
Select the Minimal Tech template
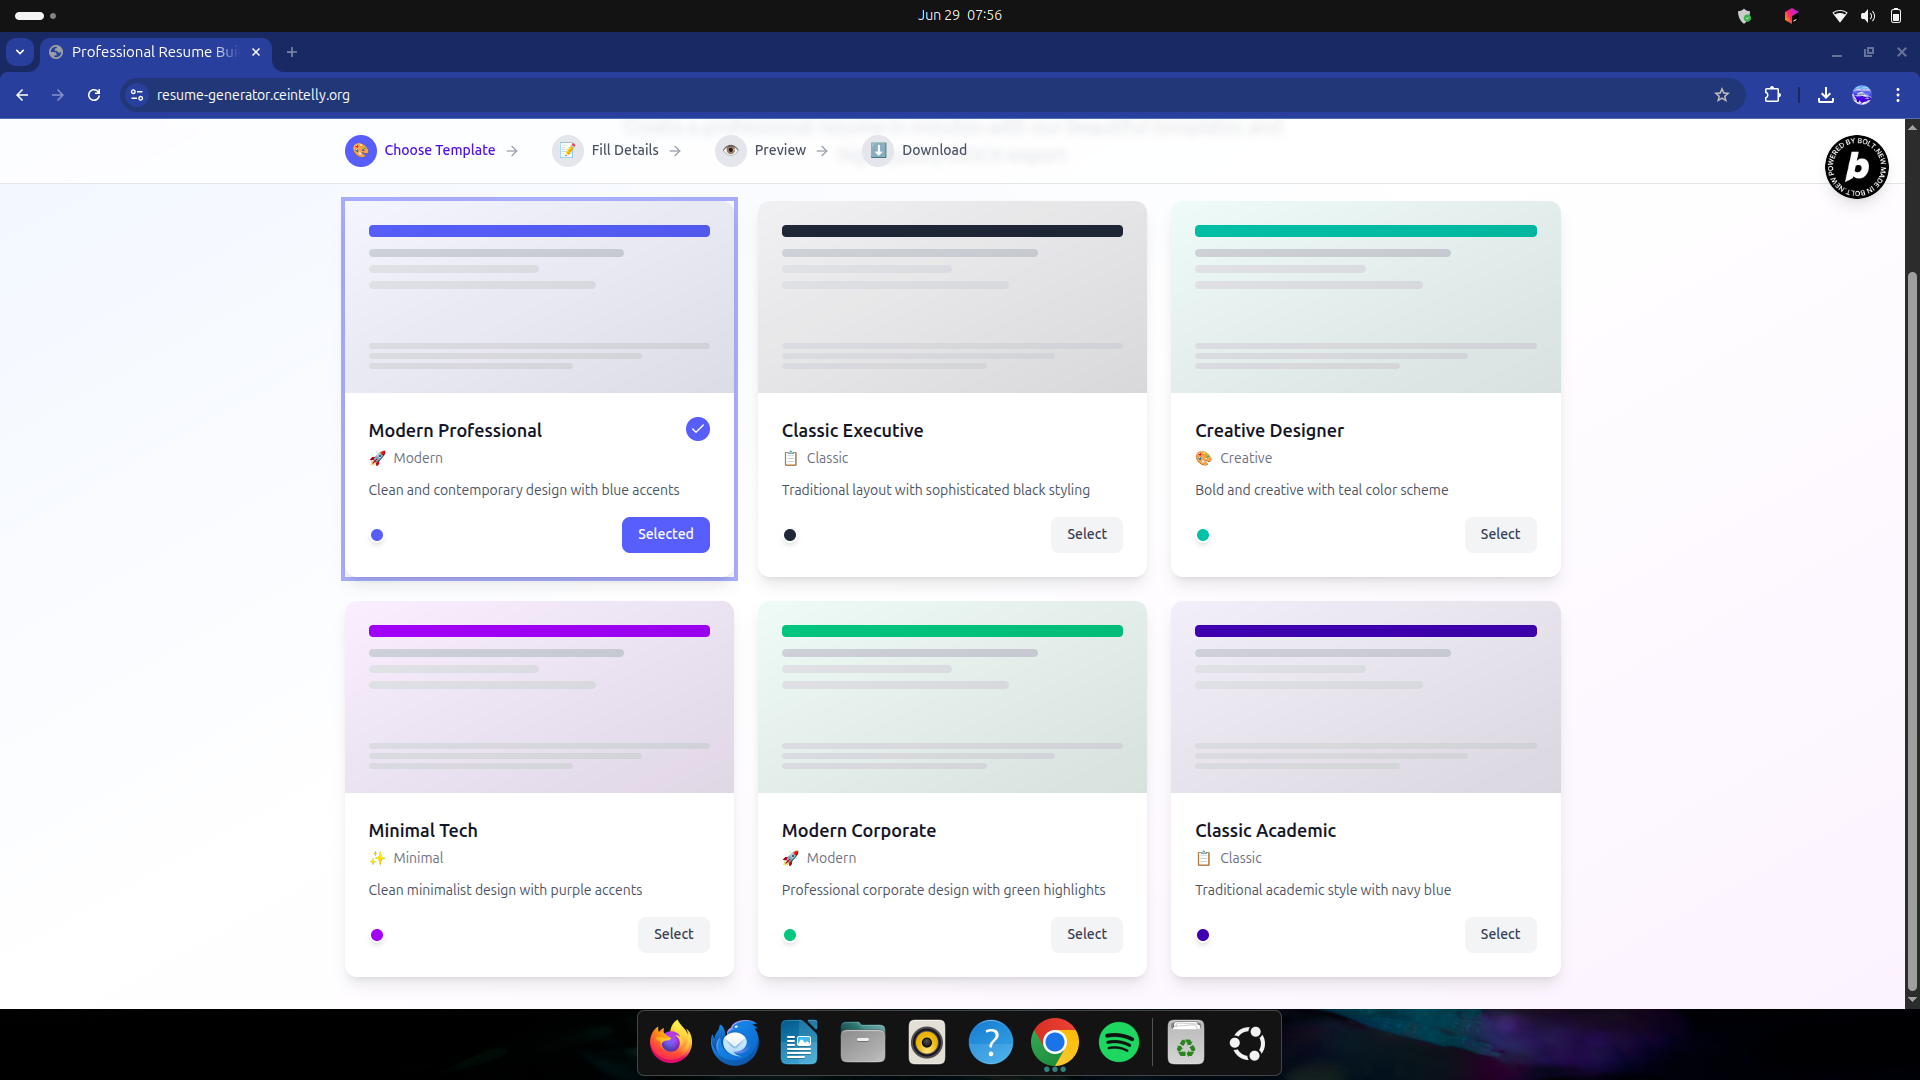[673, 934]
